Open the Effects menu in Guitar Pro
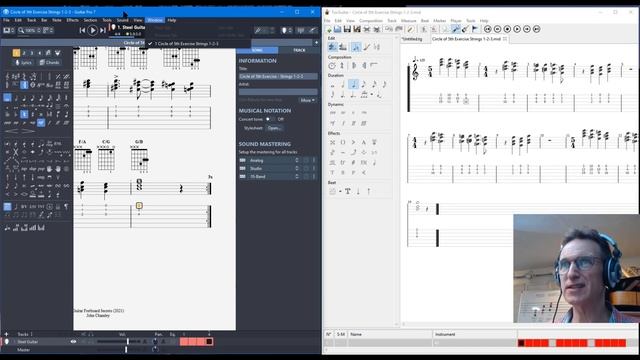Image resolution: width=640 pixels, height=360 pixels. [x=72, y=20]
